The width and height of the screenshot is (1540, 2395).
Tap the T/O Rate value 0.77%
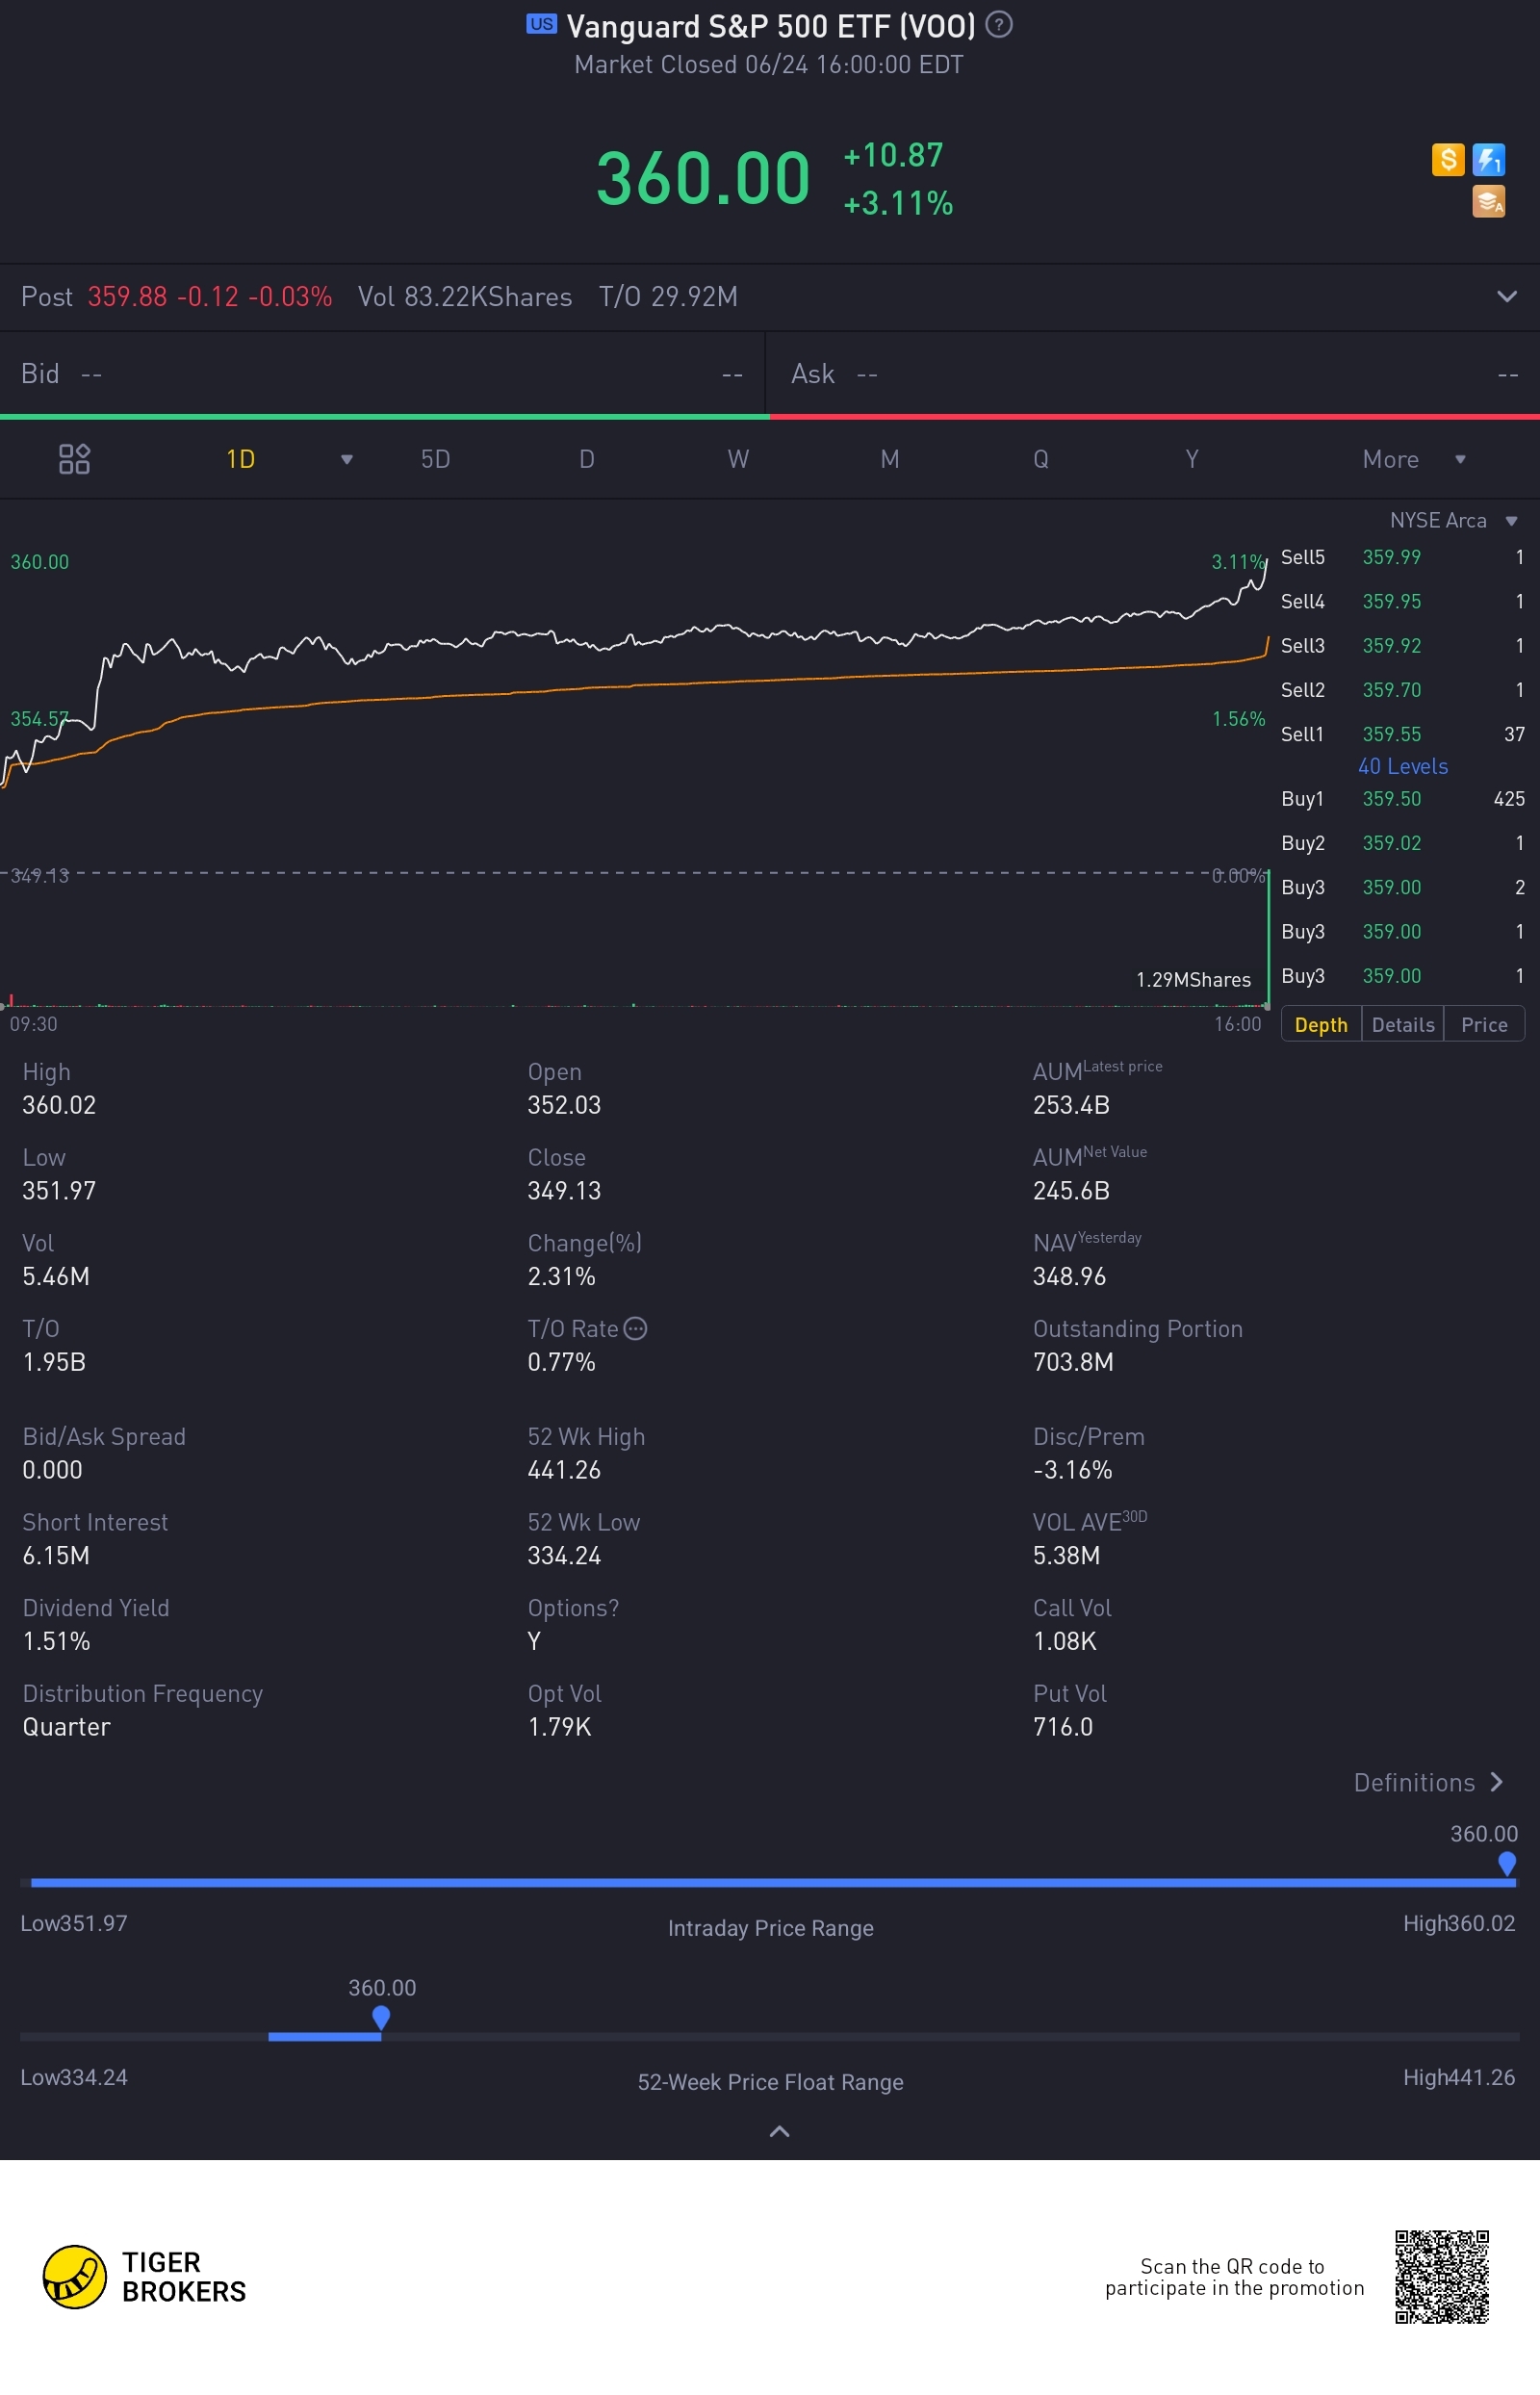pyautogui.click(x=561, y=1362)
